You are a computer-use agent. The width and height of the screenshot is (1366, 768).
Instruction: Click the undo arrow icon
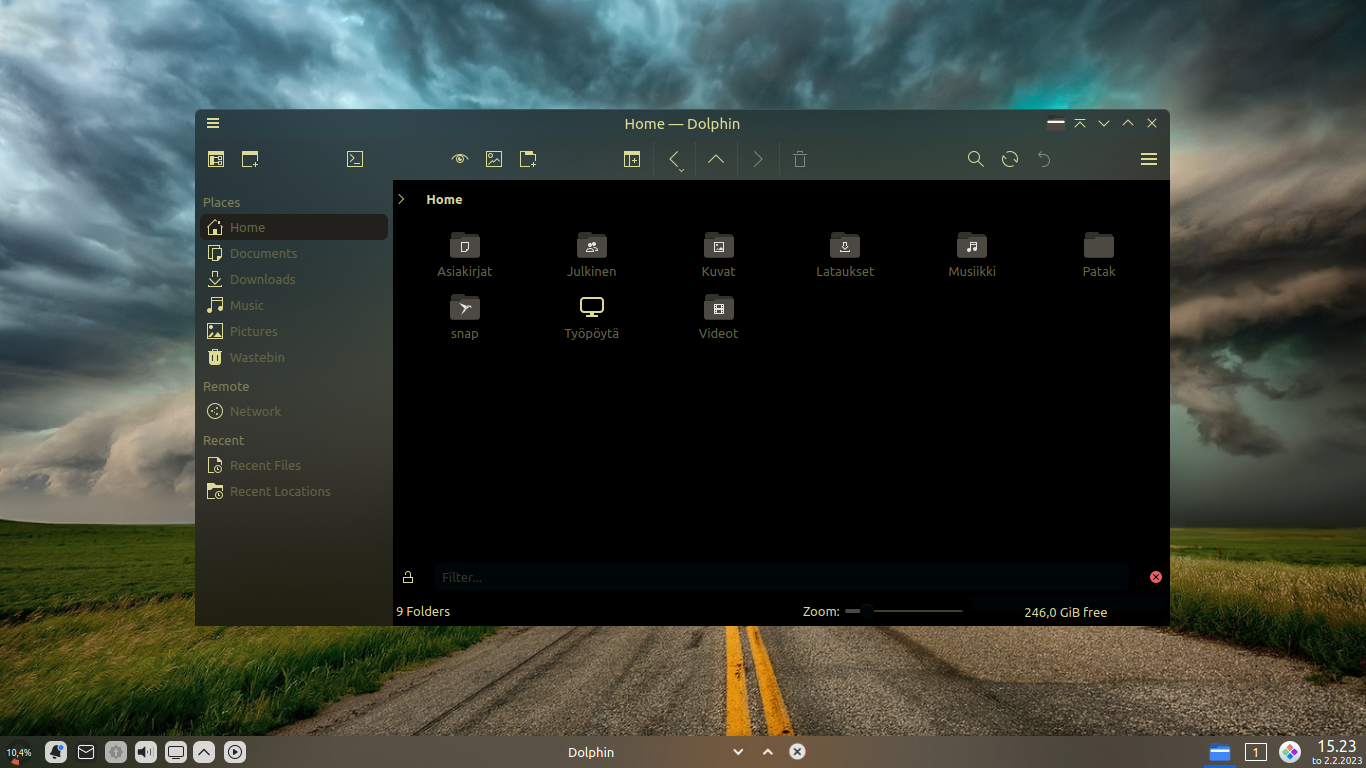pyautogui.click(x=1044, y=159)
